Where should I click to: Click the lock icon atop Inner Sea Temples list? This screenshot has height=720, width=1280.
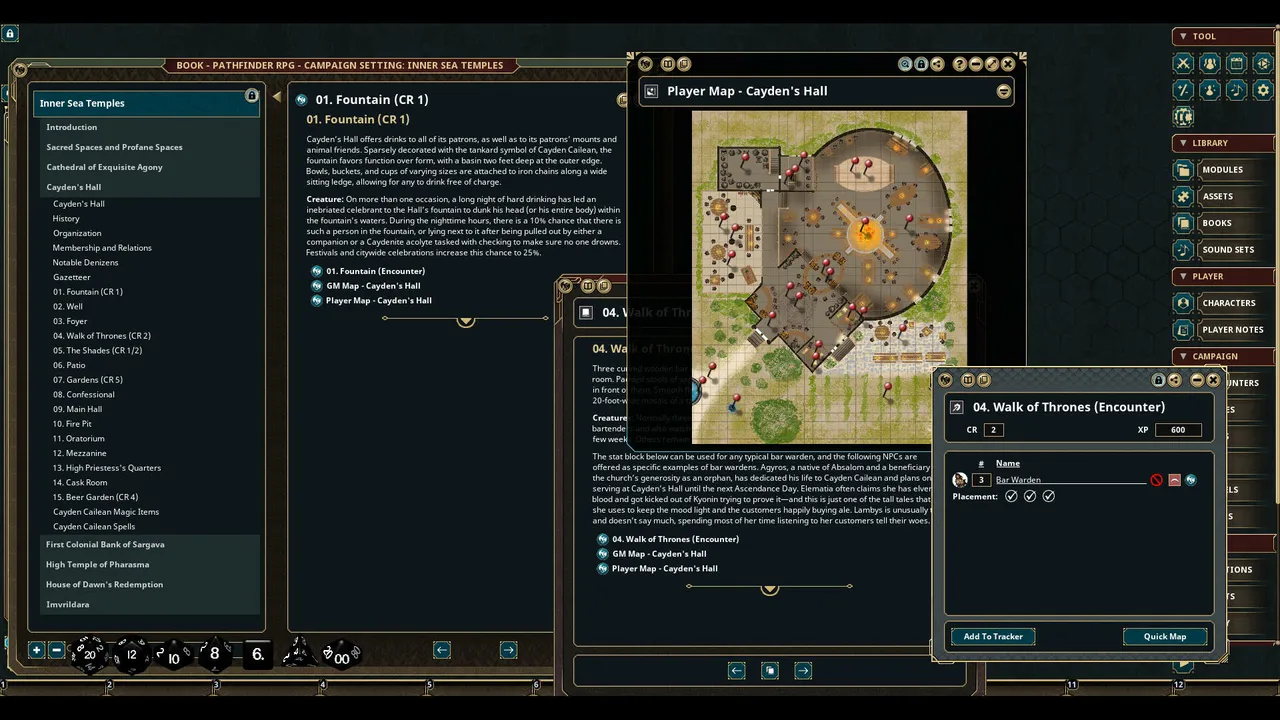pos(251,96)
